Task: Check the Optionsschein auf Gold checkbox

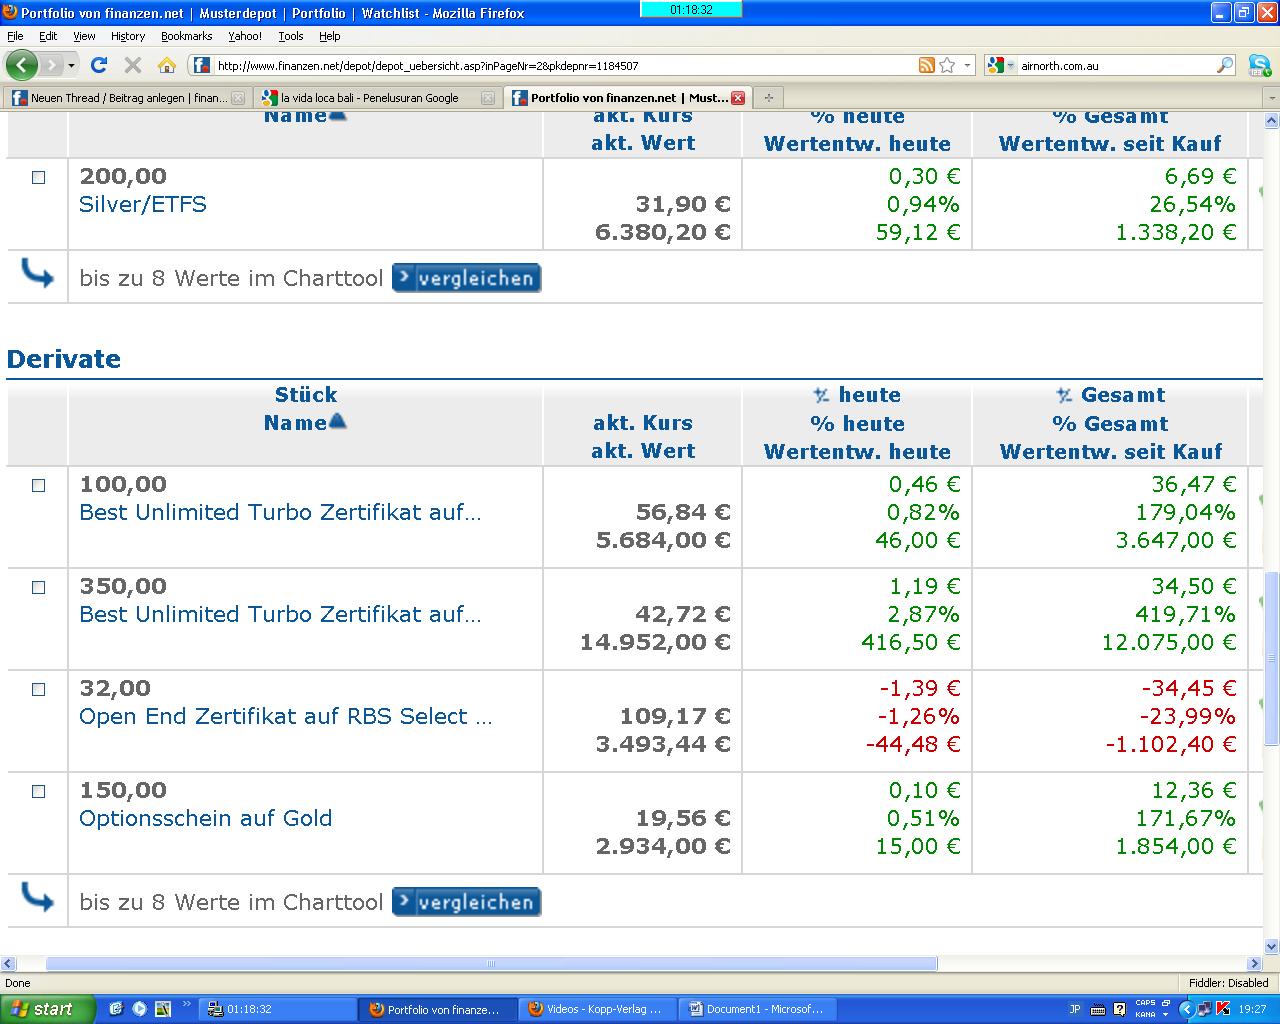Action: pyautogui.click(x=39, y=791)
